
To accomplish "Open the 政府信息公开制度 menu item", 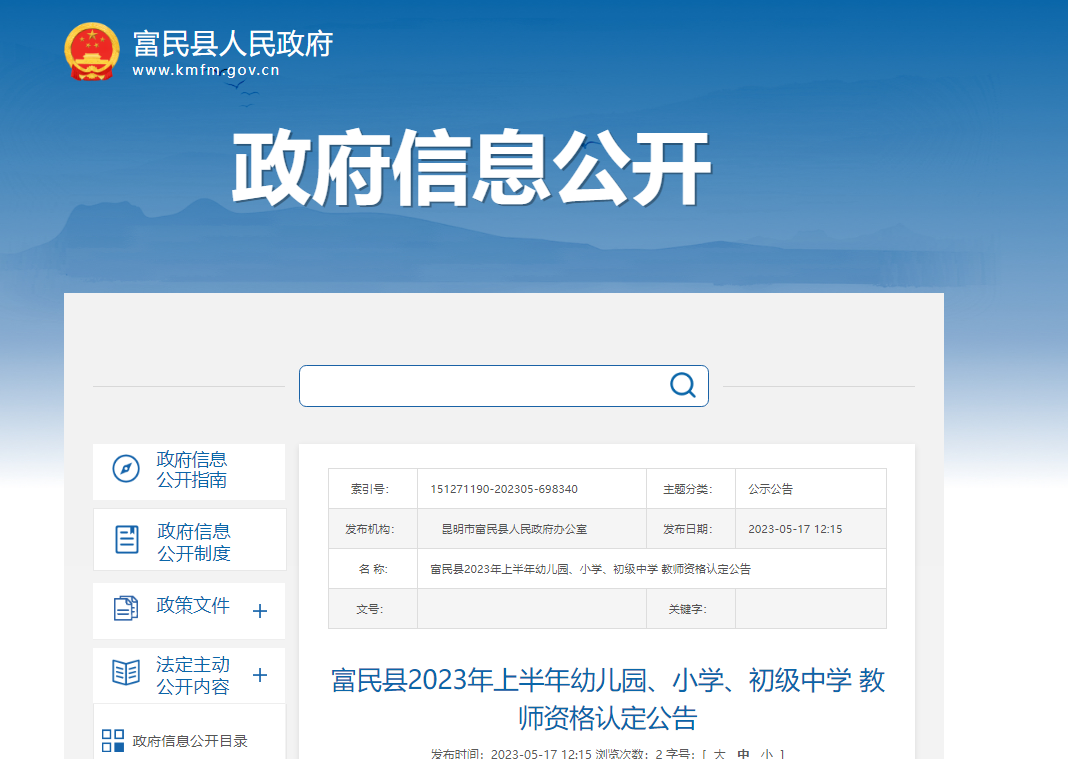I will click(x=194, y=542).
